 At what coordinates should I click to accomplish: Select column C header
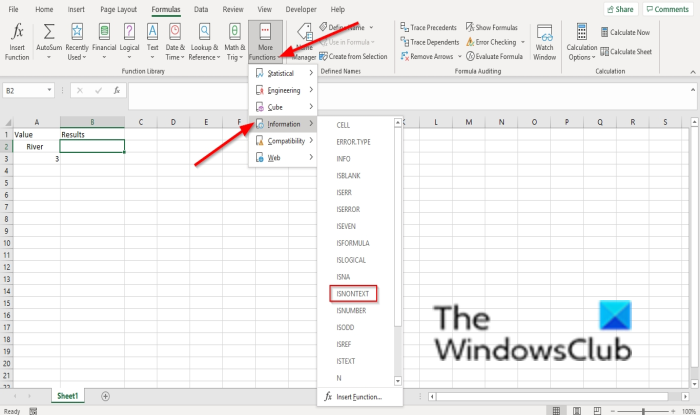point(141,122)
